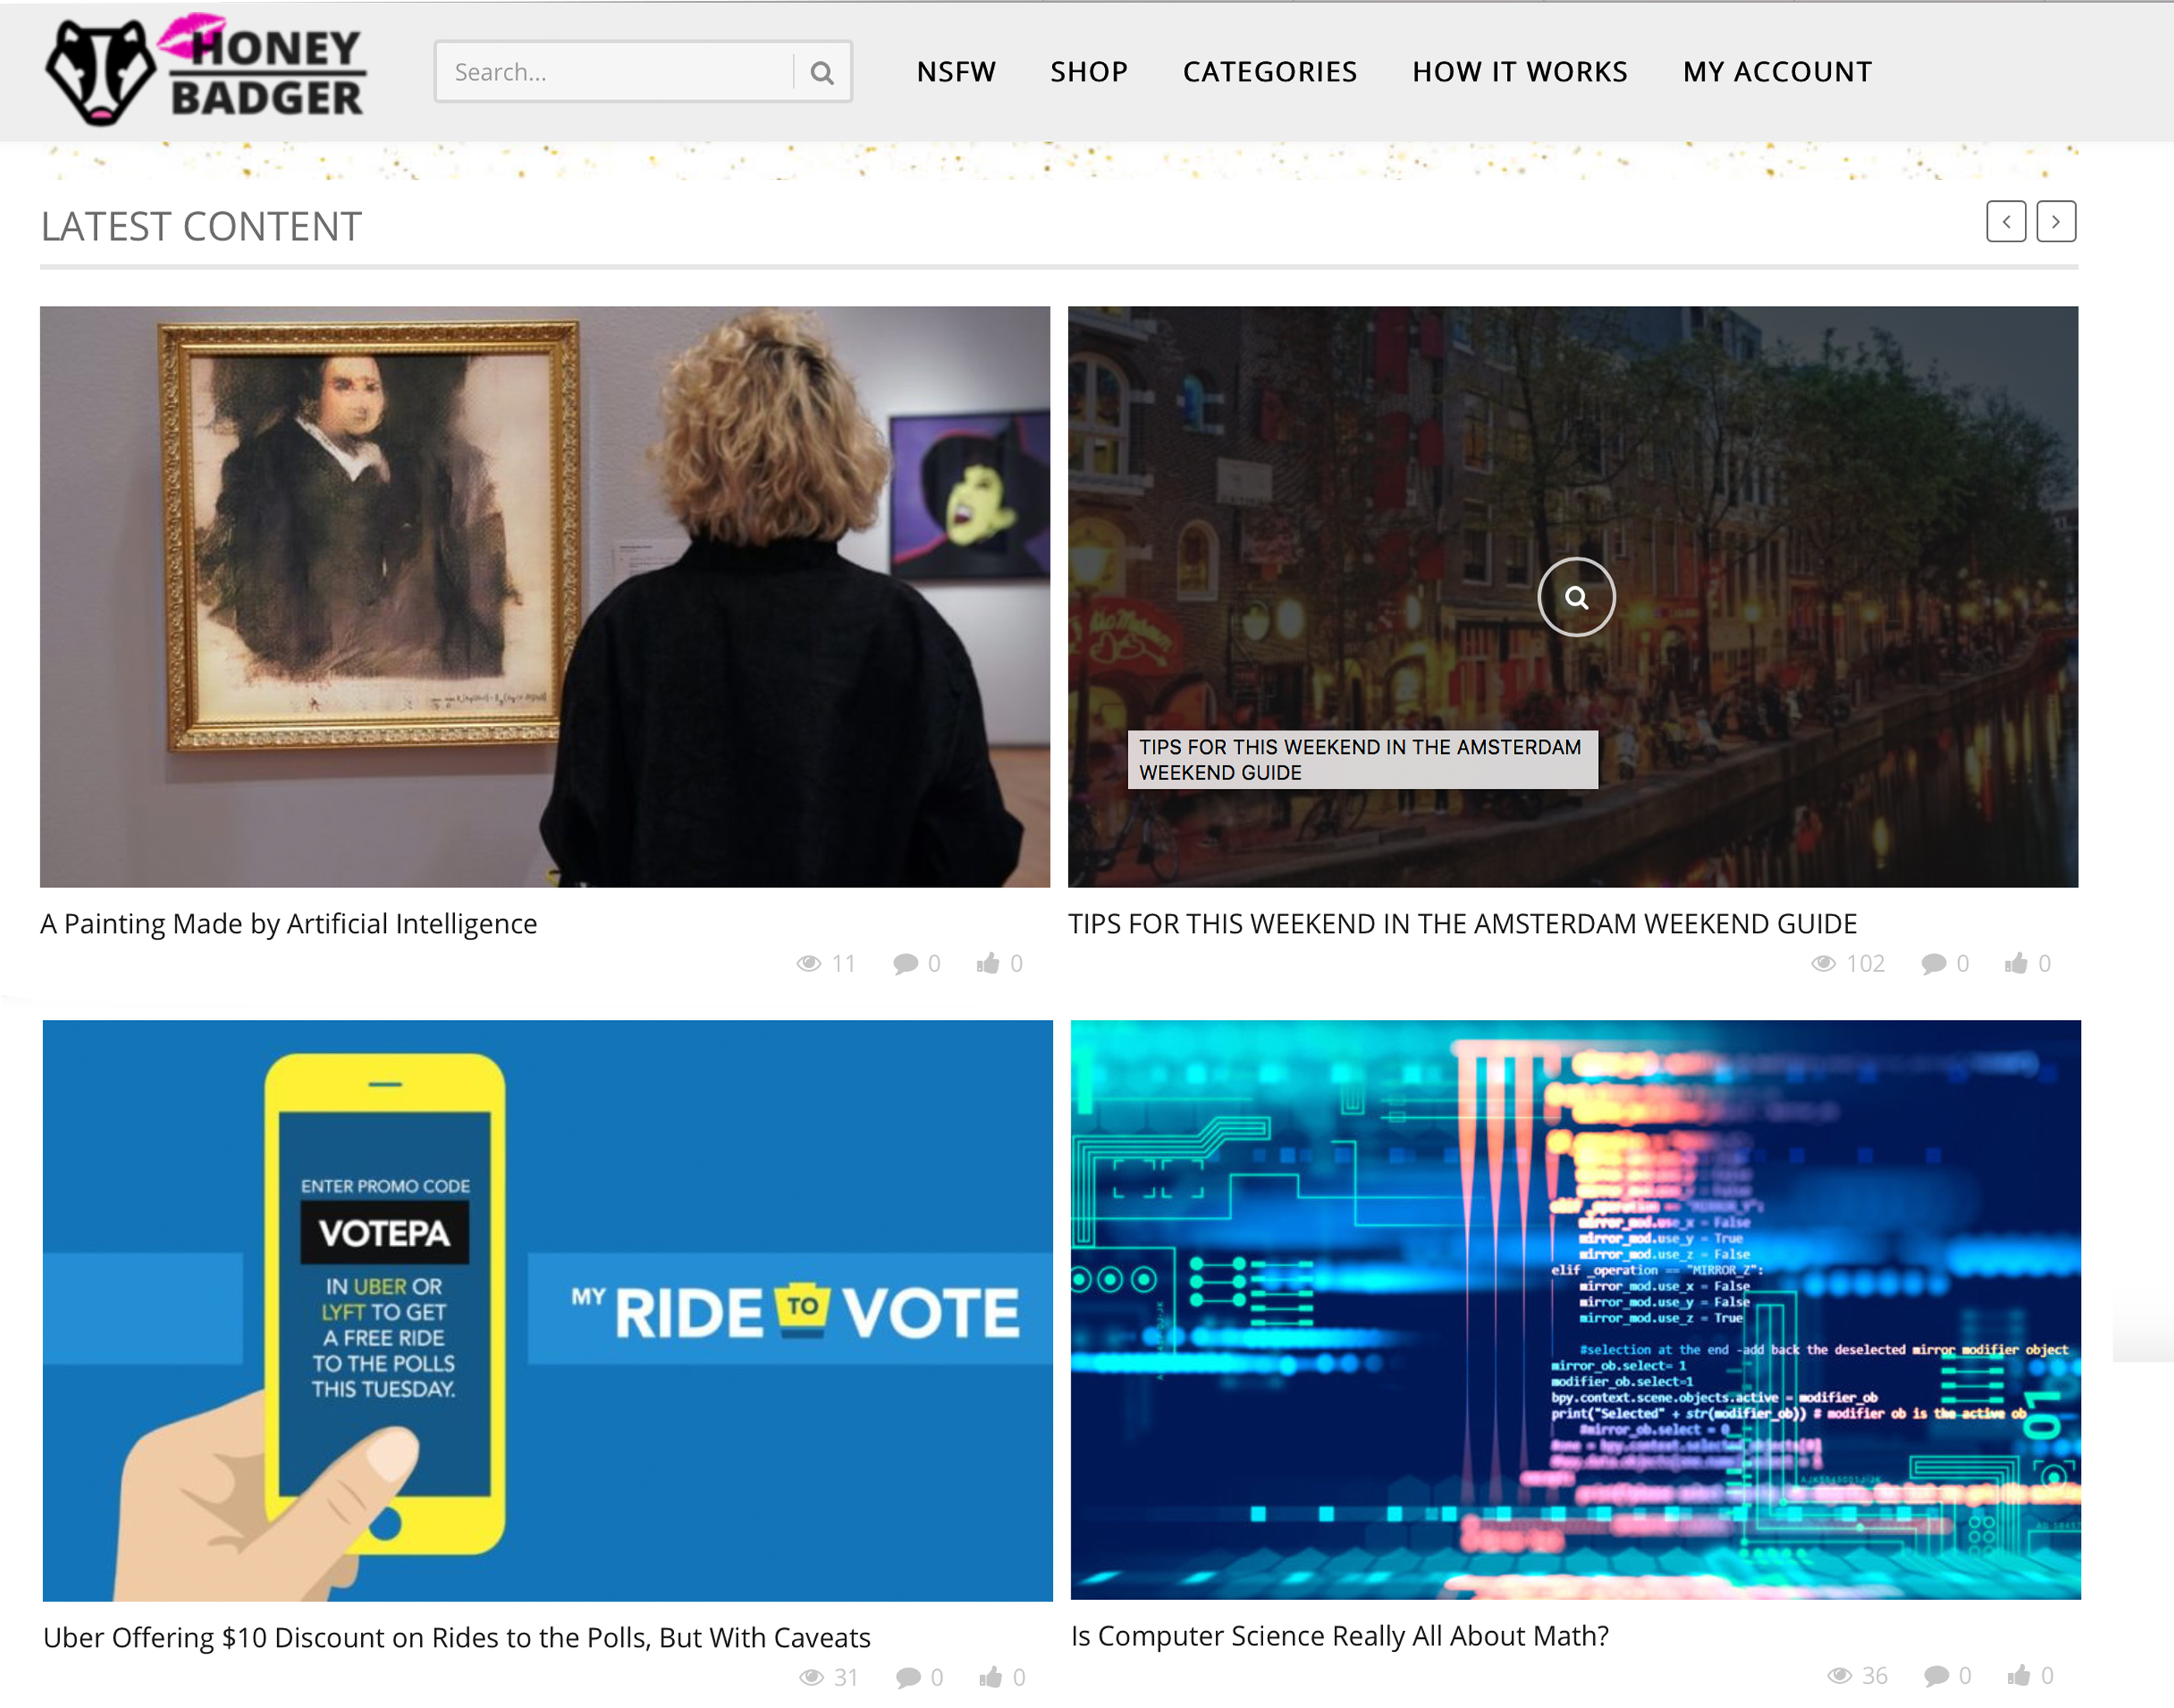Click the search magnifier icon
This screenshot has width=2174, height=1708.
point(822,71)
